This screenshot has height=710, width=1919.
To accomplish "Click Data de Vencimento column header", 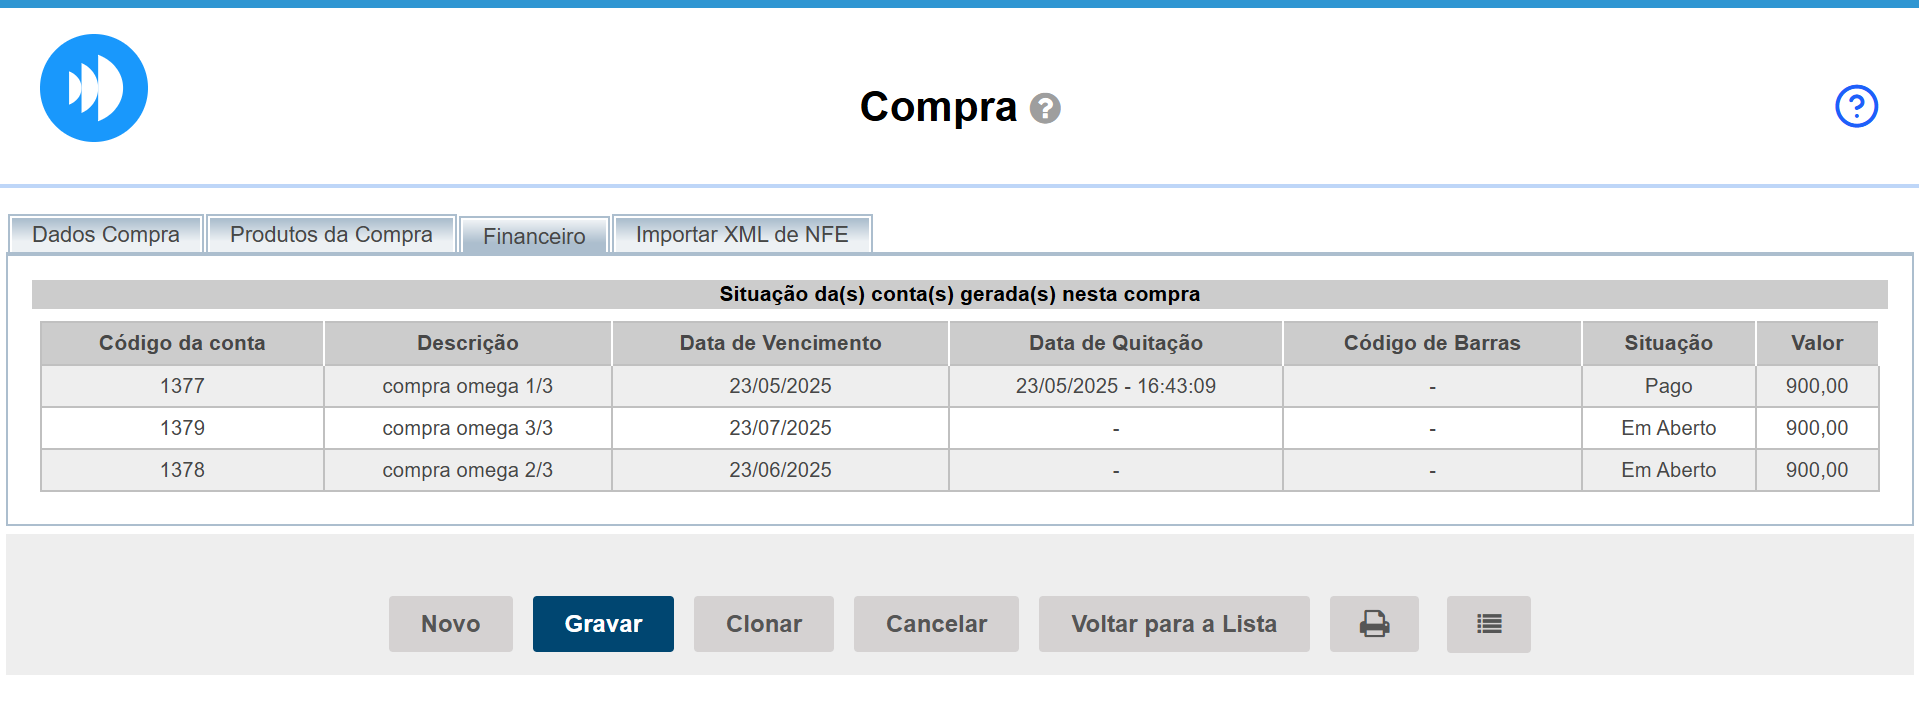I will (780, 343).
